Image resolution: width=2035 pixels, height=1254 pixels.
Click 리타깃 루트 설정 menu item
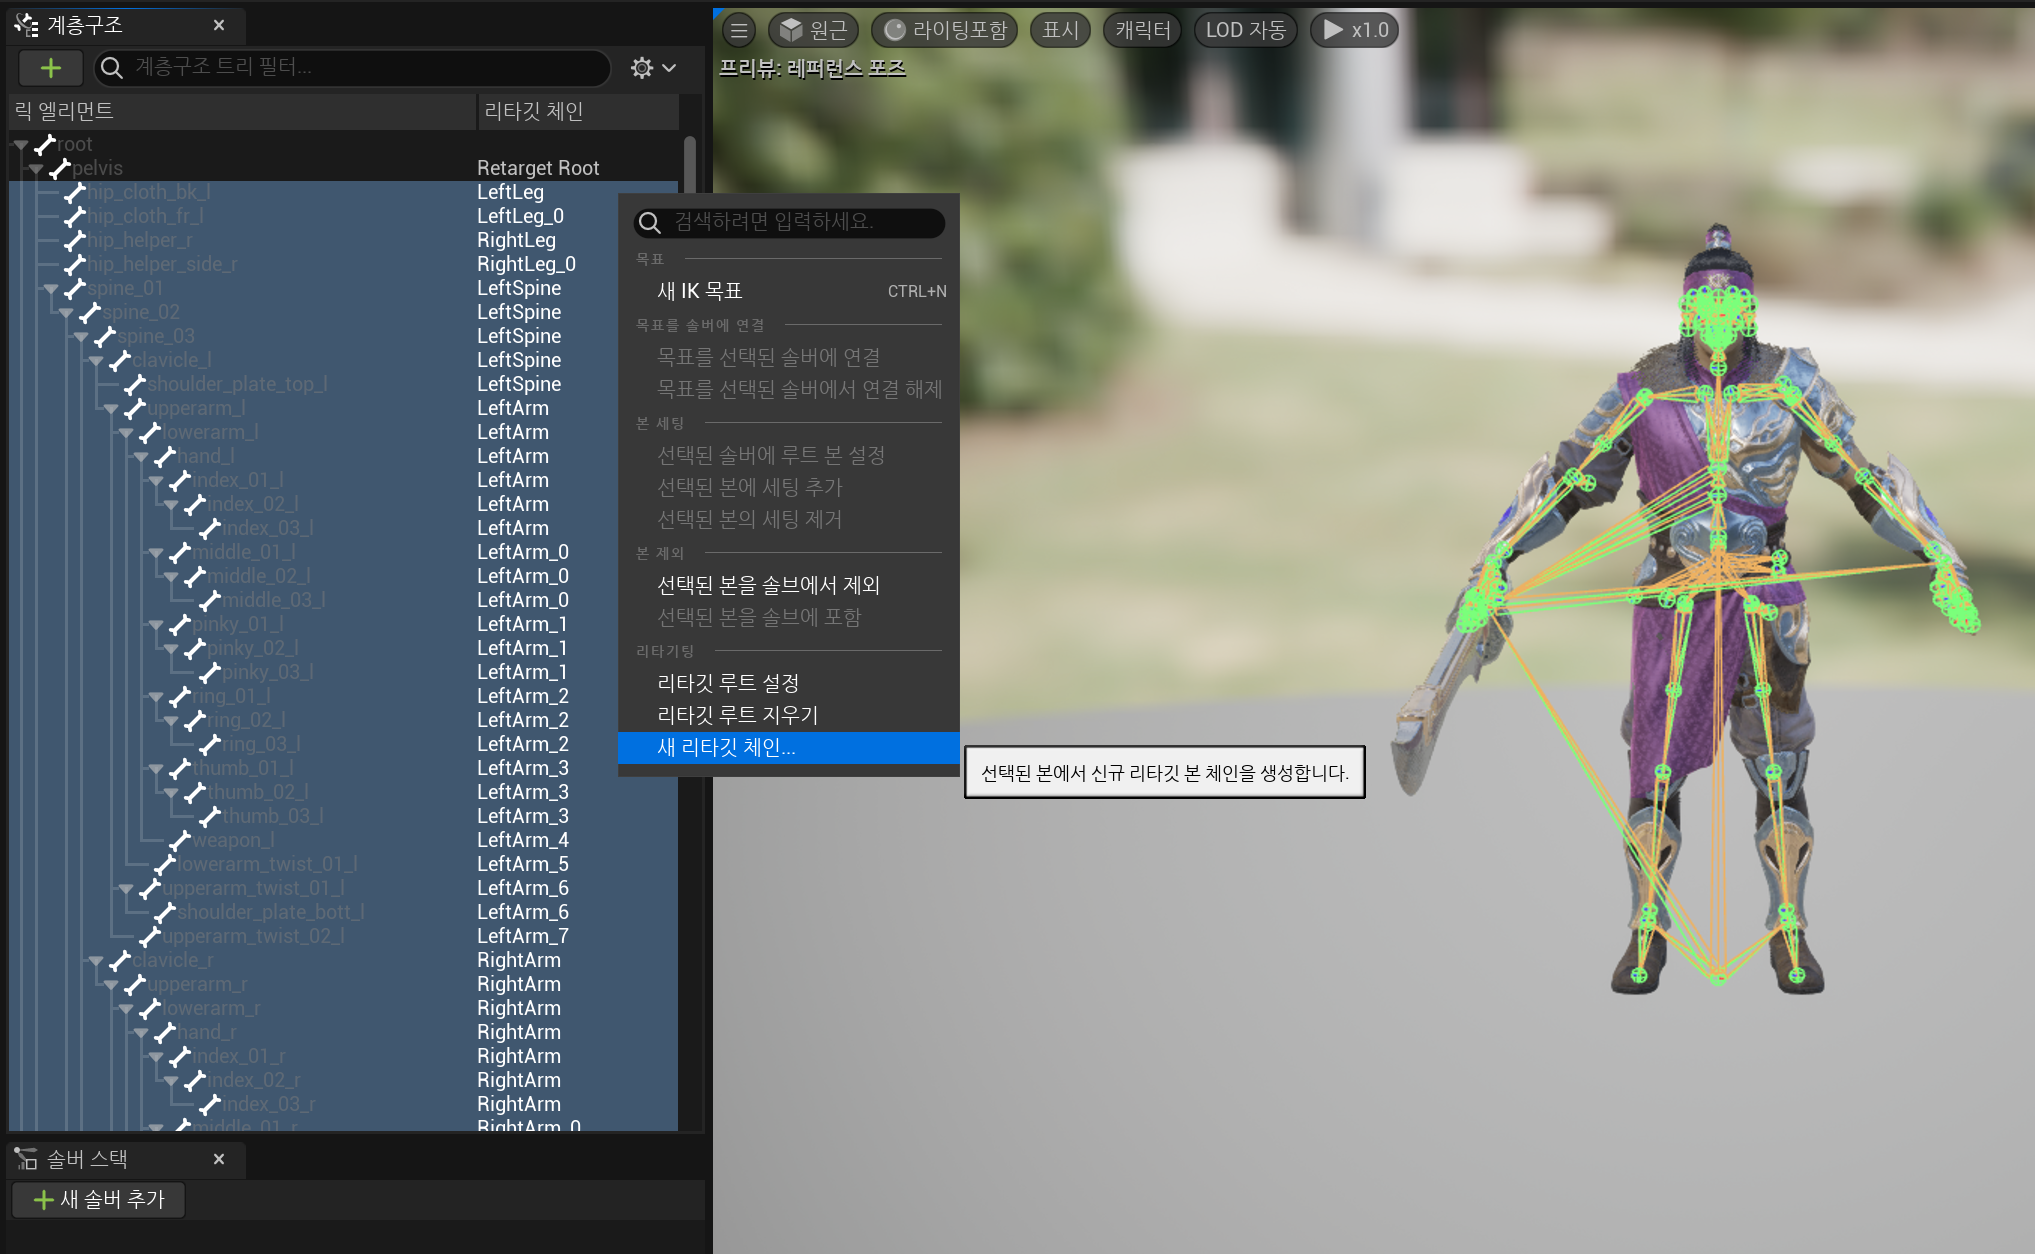pyautogui.click(x=727, y=683)
